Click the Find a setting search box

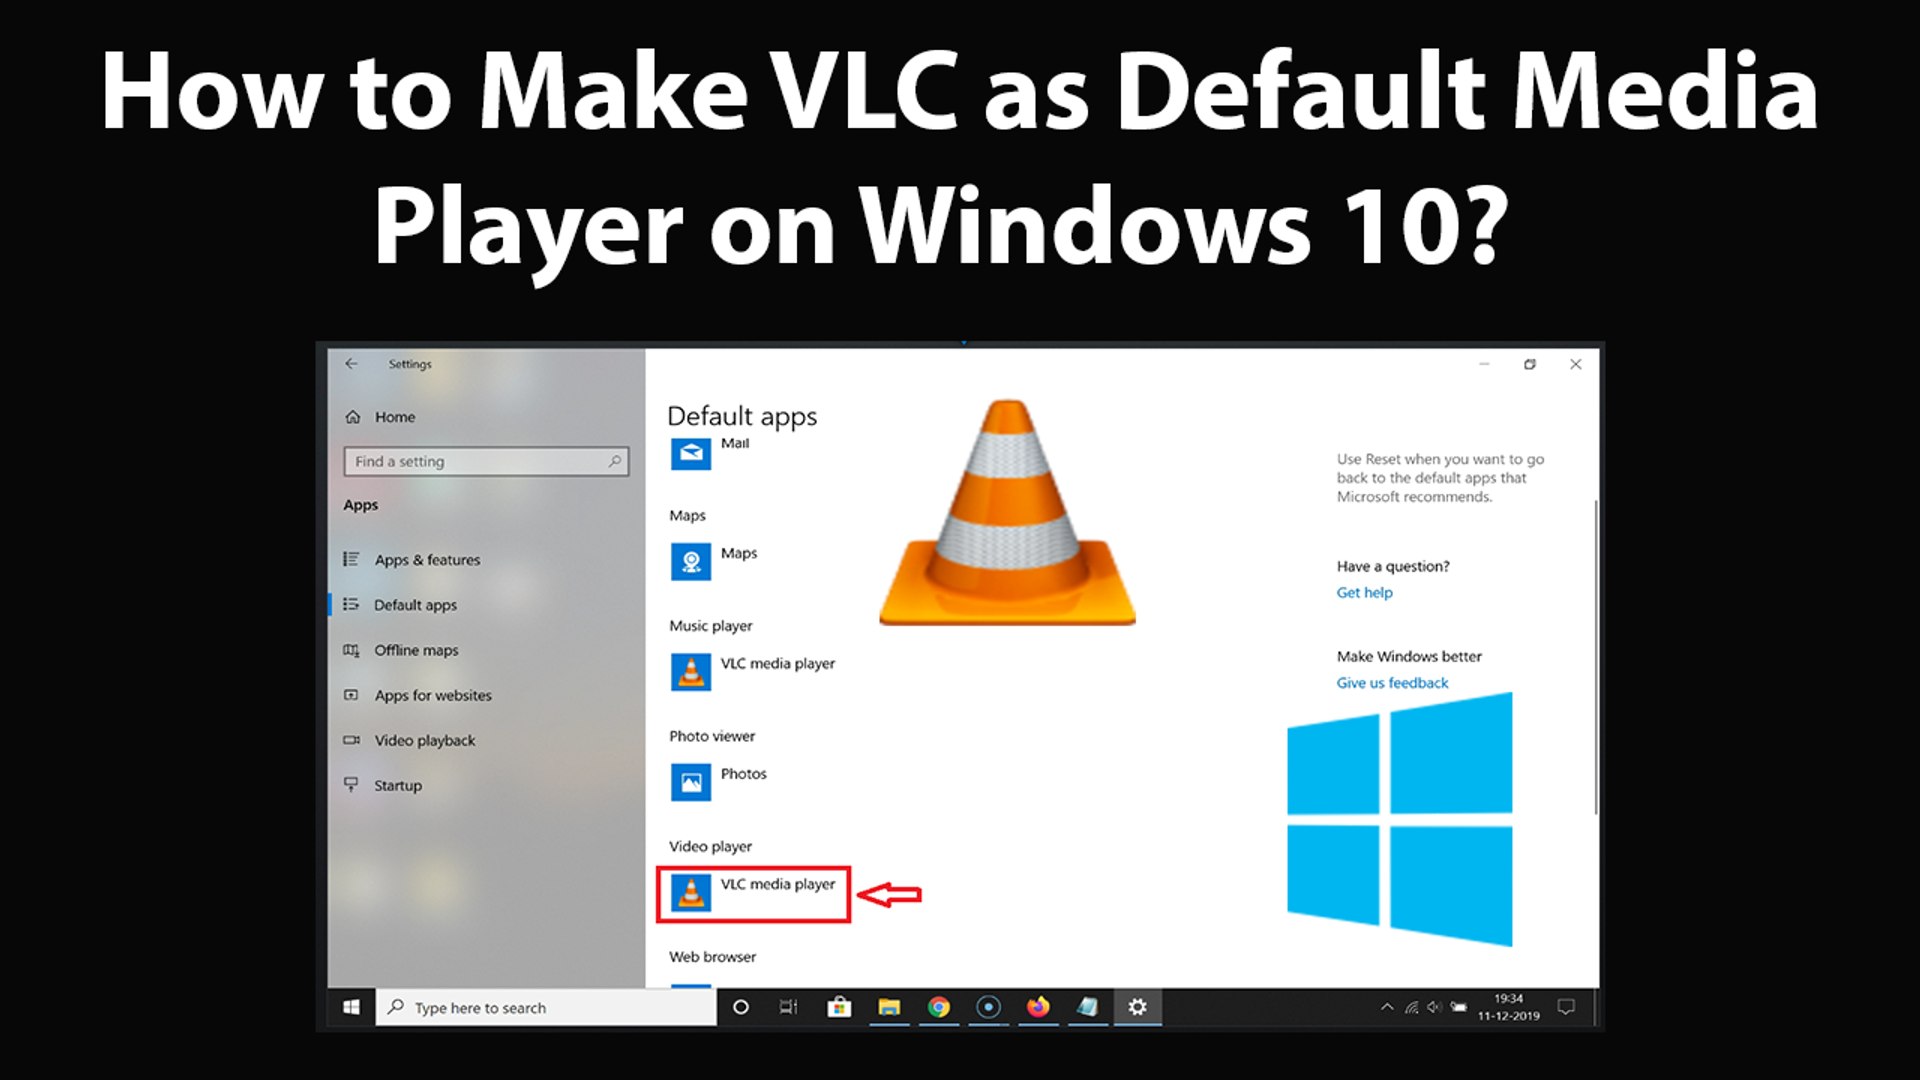click(486, 461)
